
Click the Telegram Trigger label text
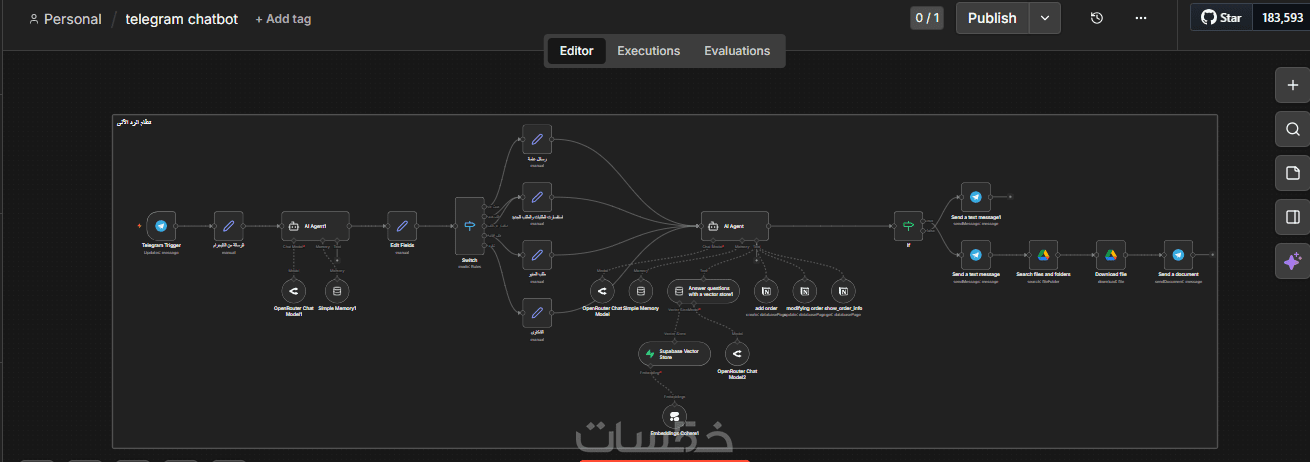tap(161, 245)
